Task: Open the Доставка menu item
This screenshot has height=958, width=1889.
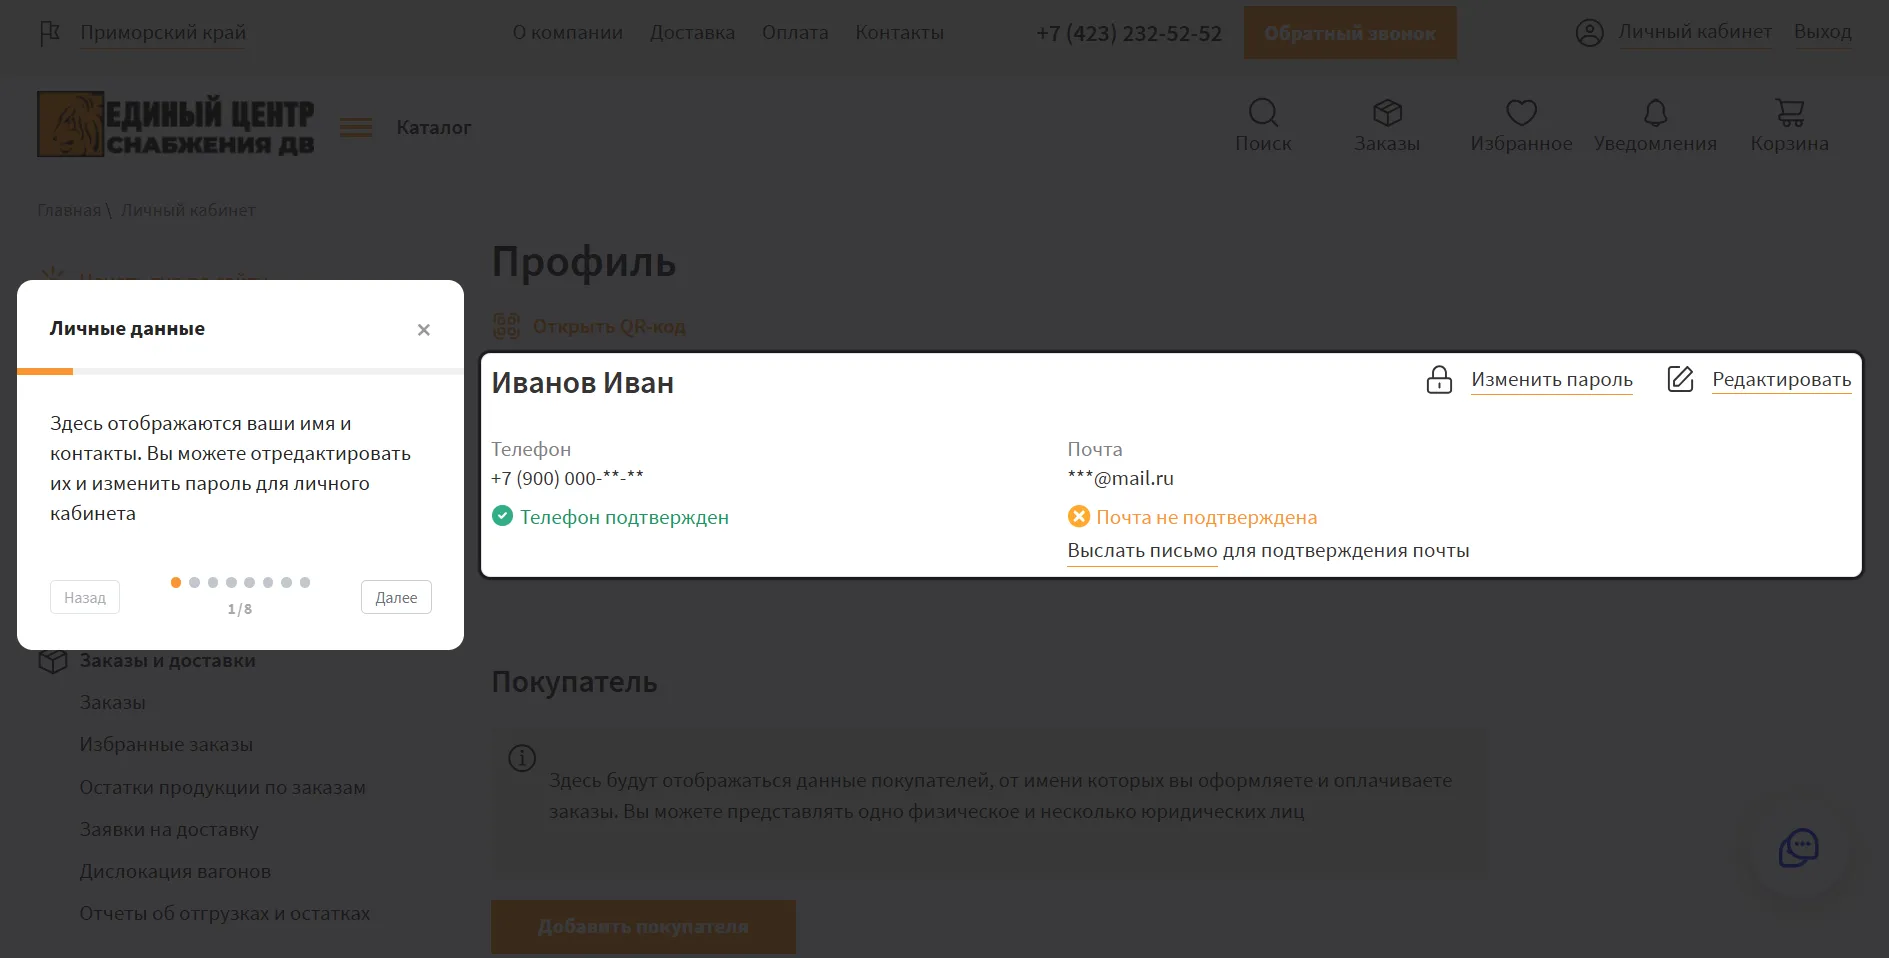Action: (x=692, y=33)
